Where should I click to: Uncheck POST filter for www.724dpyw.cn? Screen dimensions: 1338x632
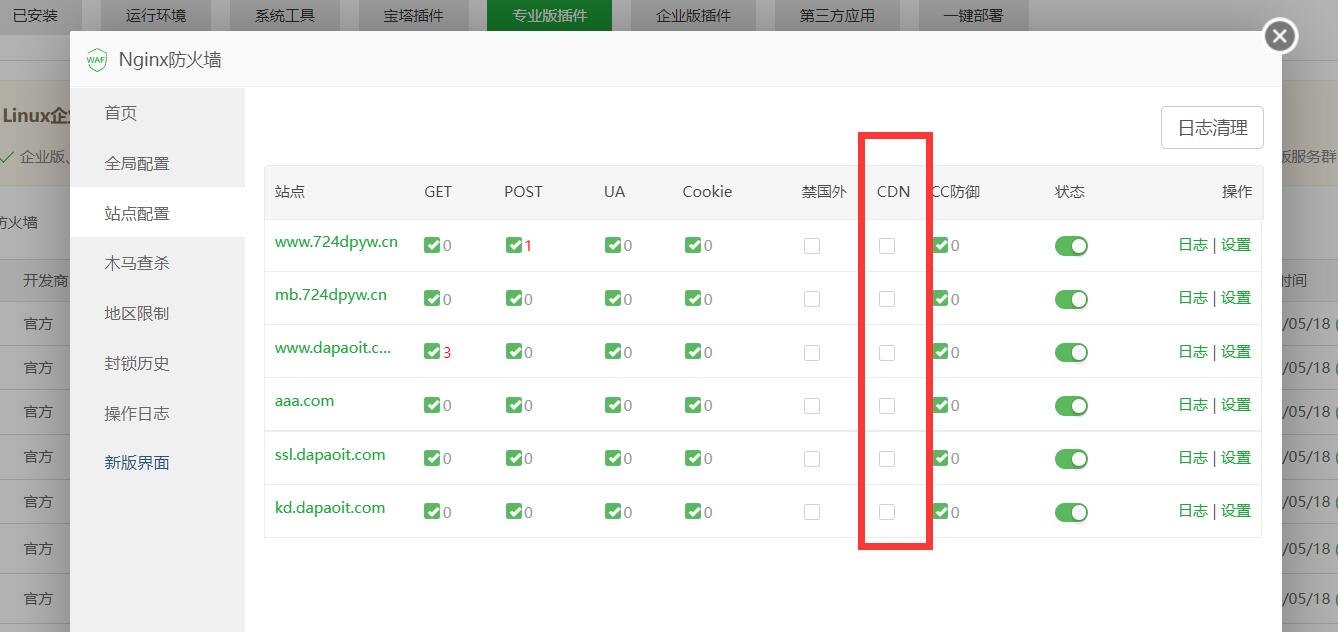pyautogui.click(x=514, y=245)
